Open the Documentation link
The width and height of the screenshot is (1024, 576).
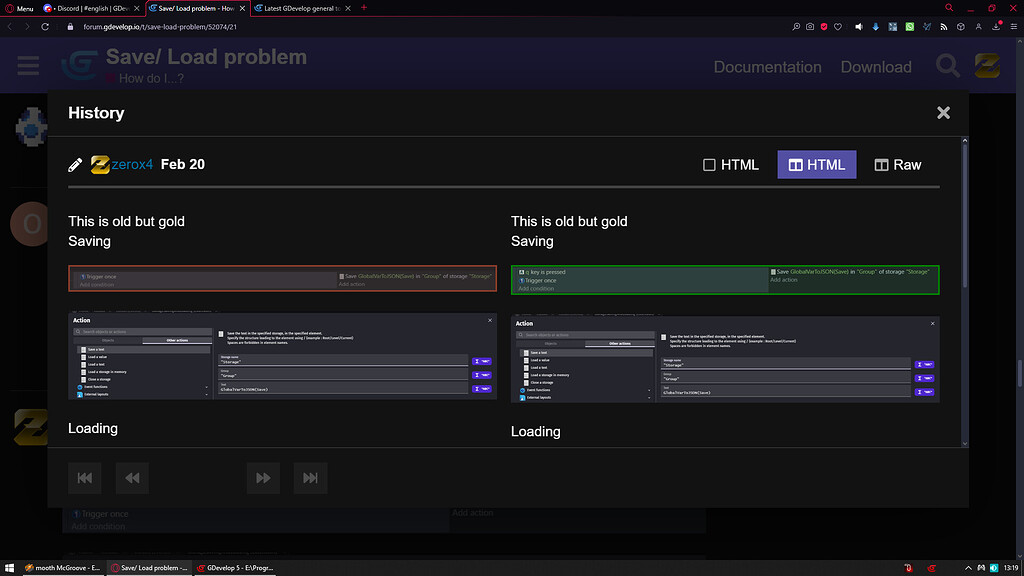pyautogui.click(x=767, y=66)
